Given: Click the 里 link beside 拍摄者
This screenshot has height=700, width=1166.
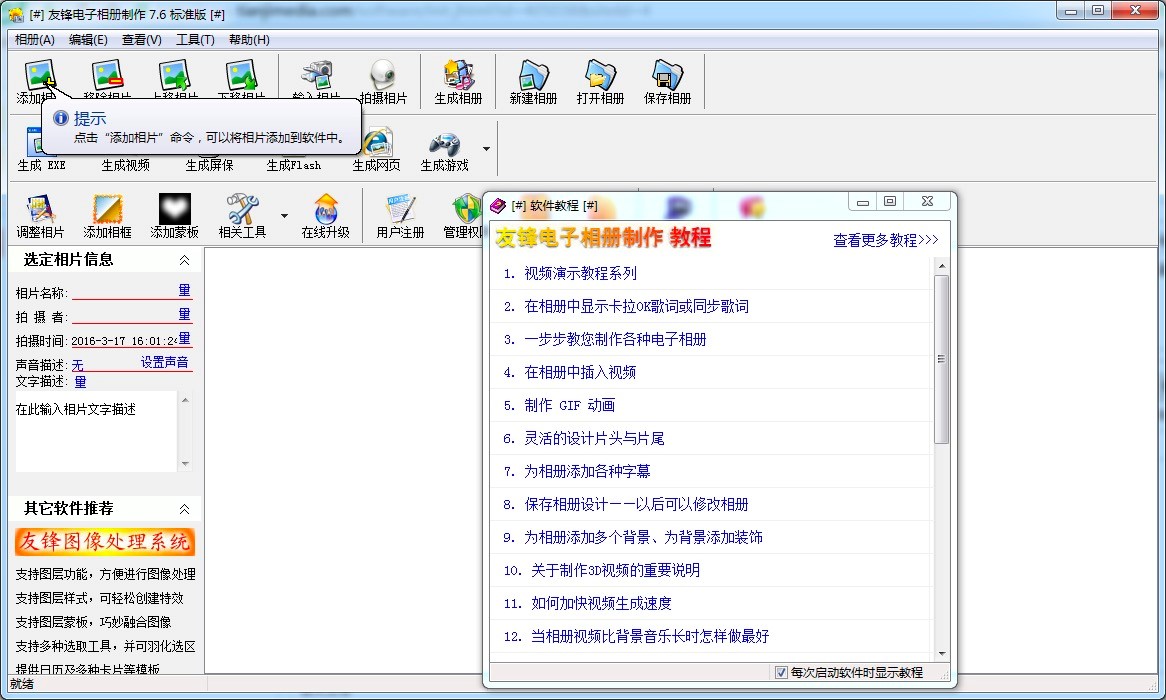Looking at the screenshot, I should (x=184, y=314).
